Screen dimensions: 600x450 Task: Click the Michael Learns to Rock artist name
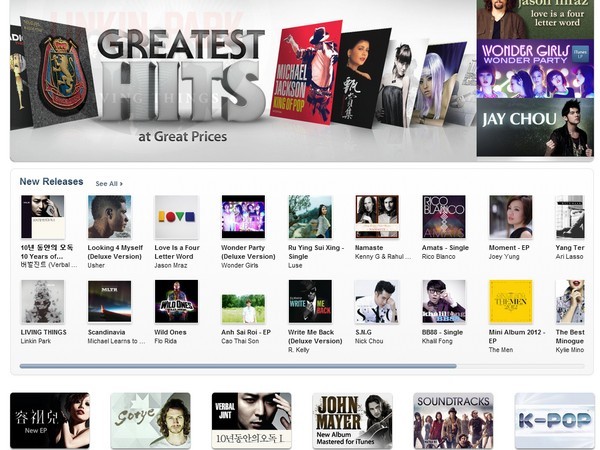pyautogui.click(x=116, y=341)
